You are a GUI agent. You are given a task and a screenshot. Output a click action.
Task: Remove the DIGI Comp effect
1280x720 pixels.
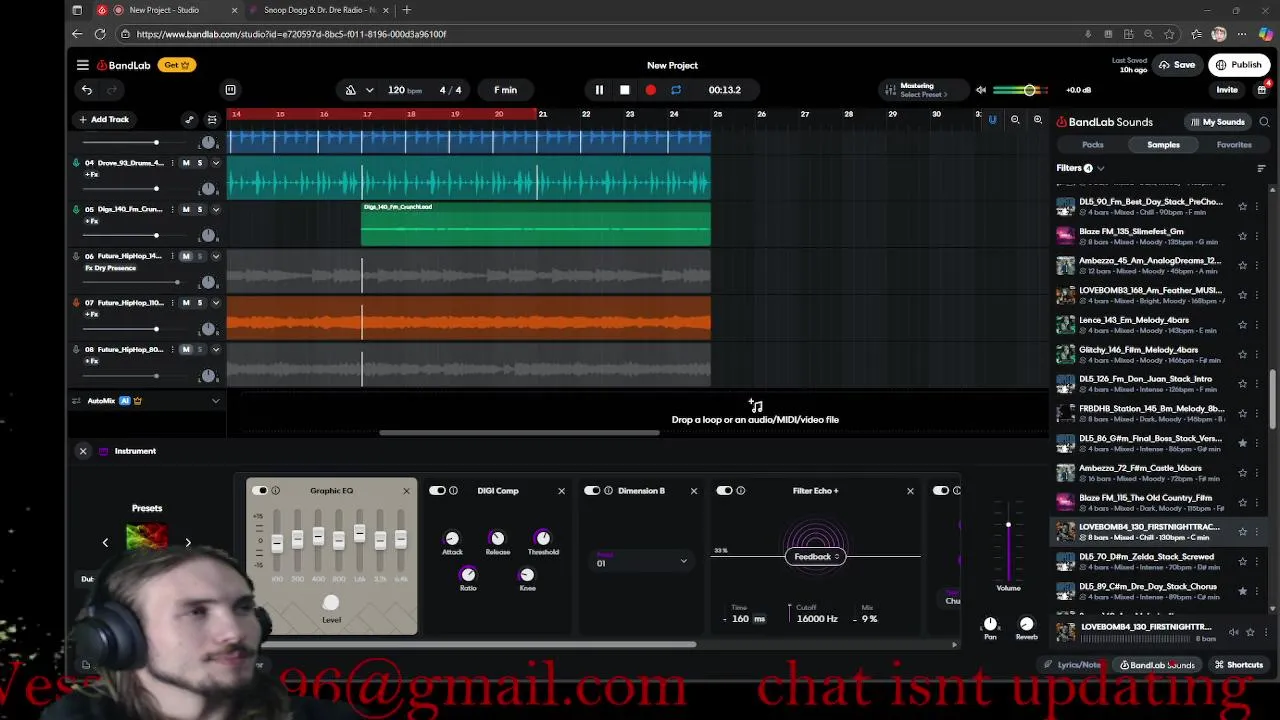point(561,491)
